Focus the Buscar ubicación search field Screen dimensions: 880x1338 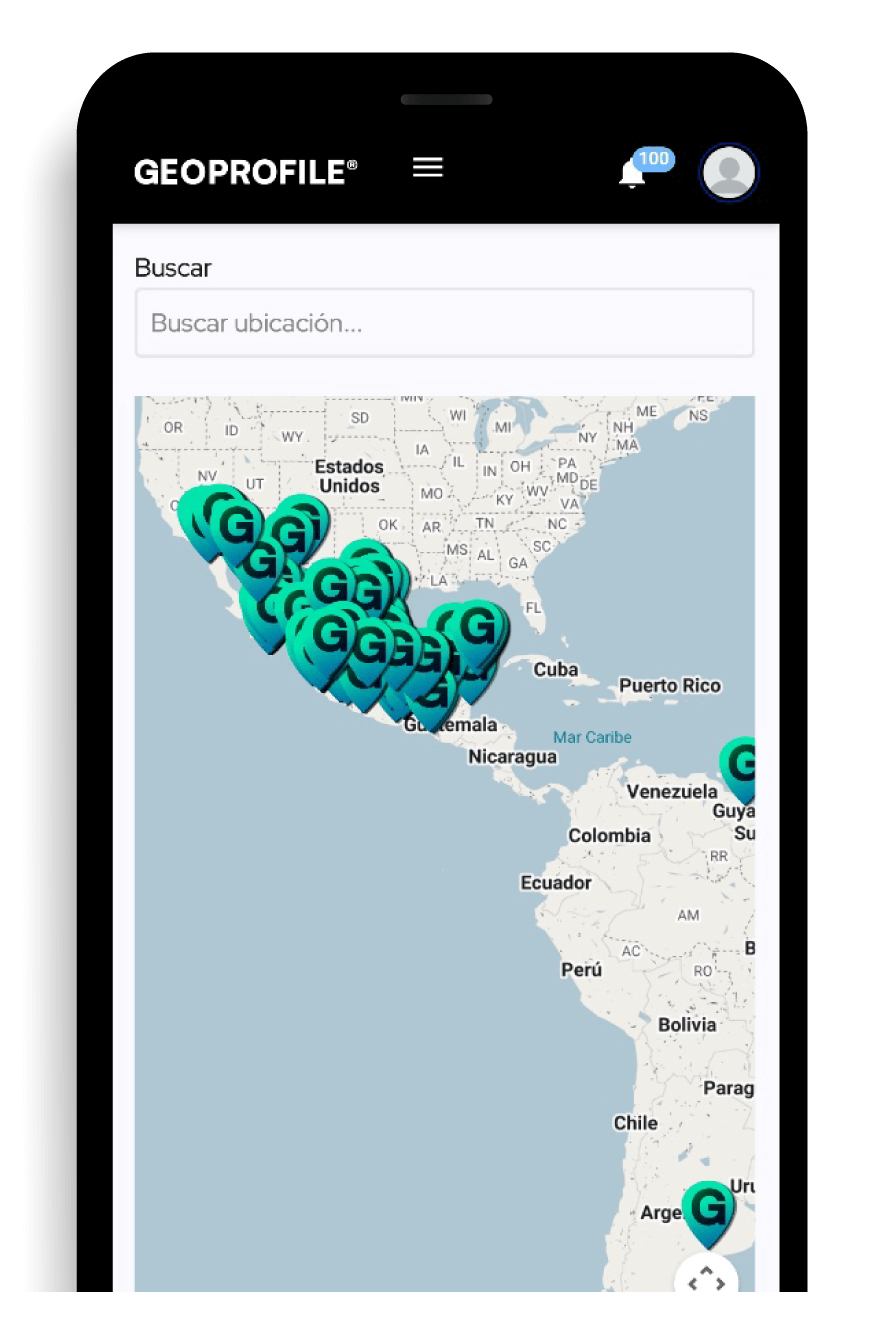point(444,323)
